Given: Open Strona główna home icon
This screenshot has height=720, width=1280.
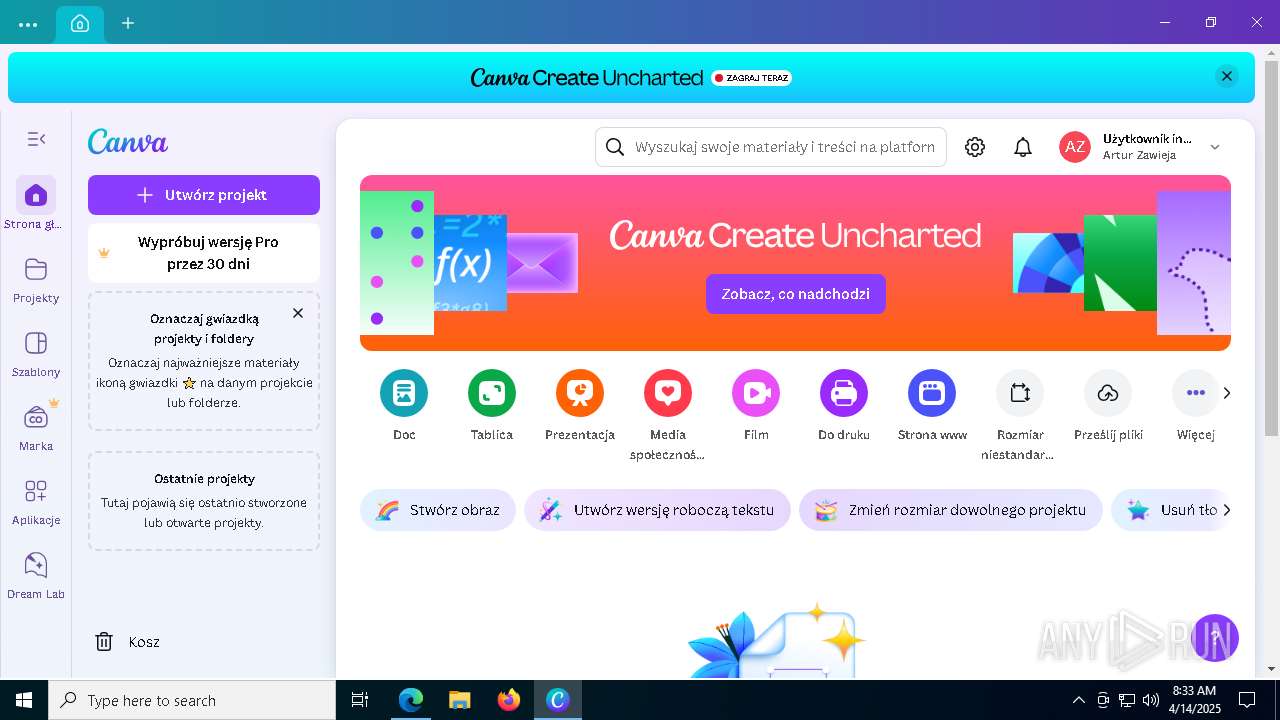Looking at the screenshot, I should 36,195.
